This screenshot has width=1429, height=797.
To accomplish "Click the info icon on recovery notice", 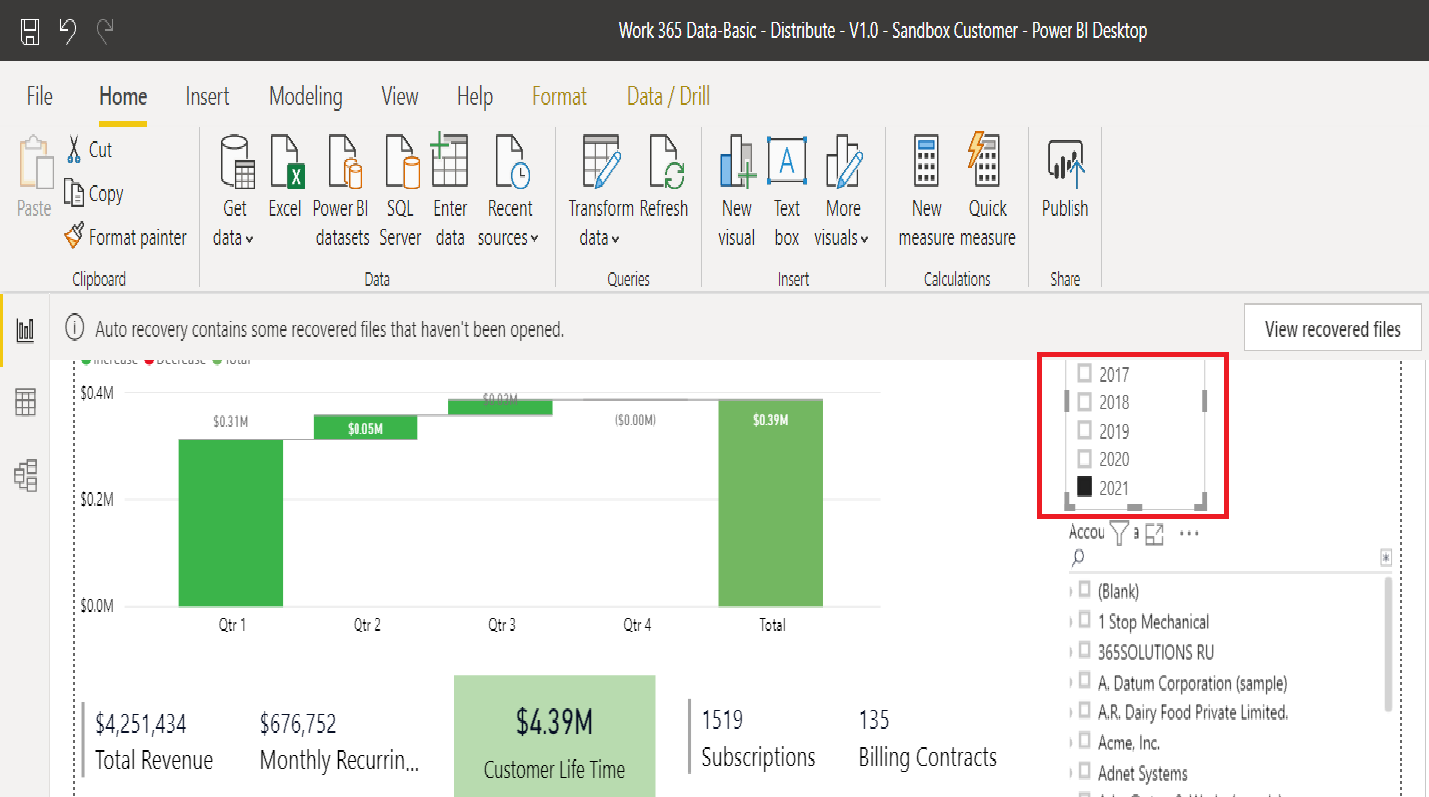I will point(74,328).
